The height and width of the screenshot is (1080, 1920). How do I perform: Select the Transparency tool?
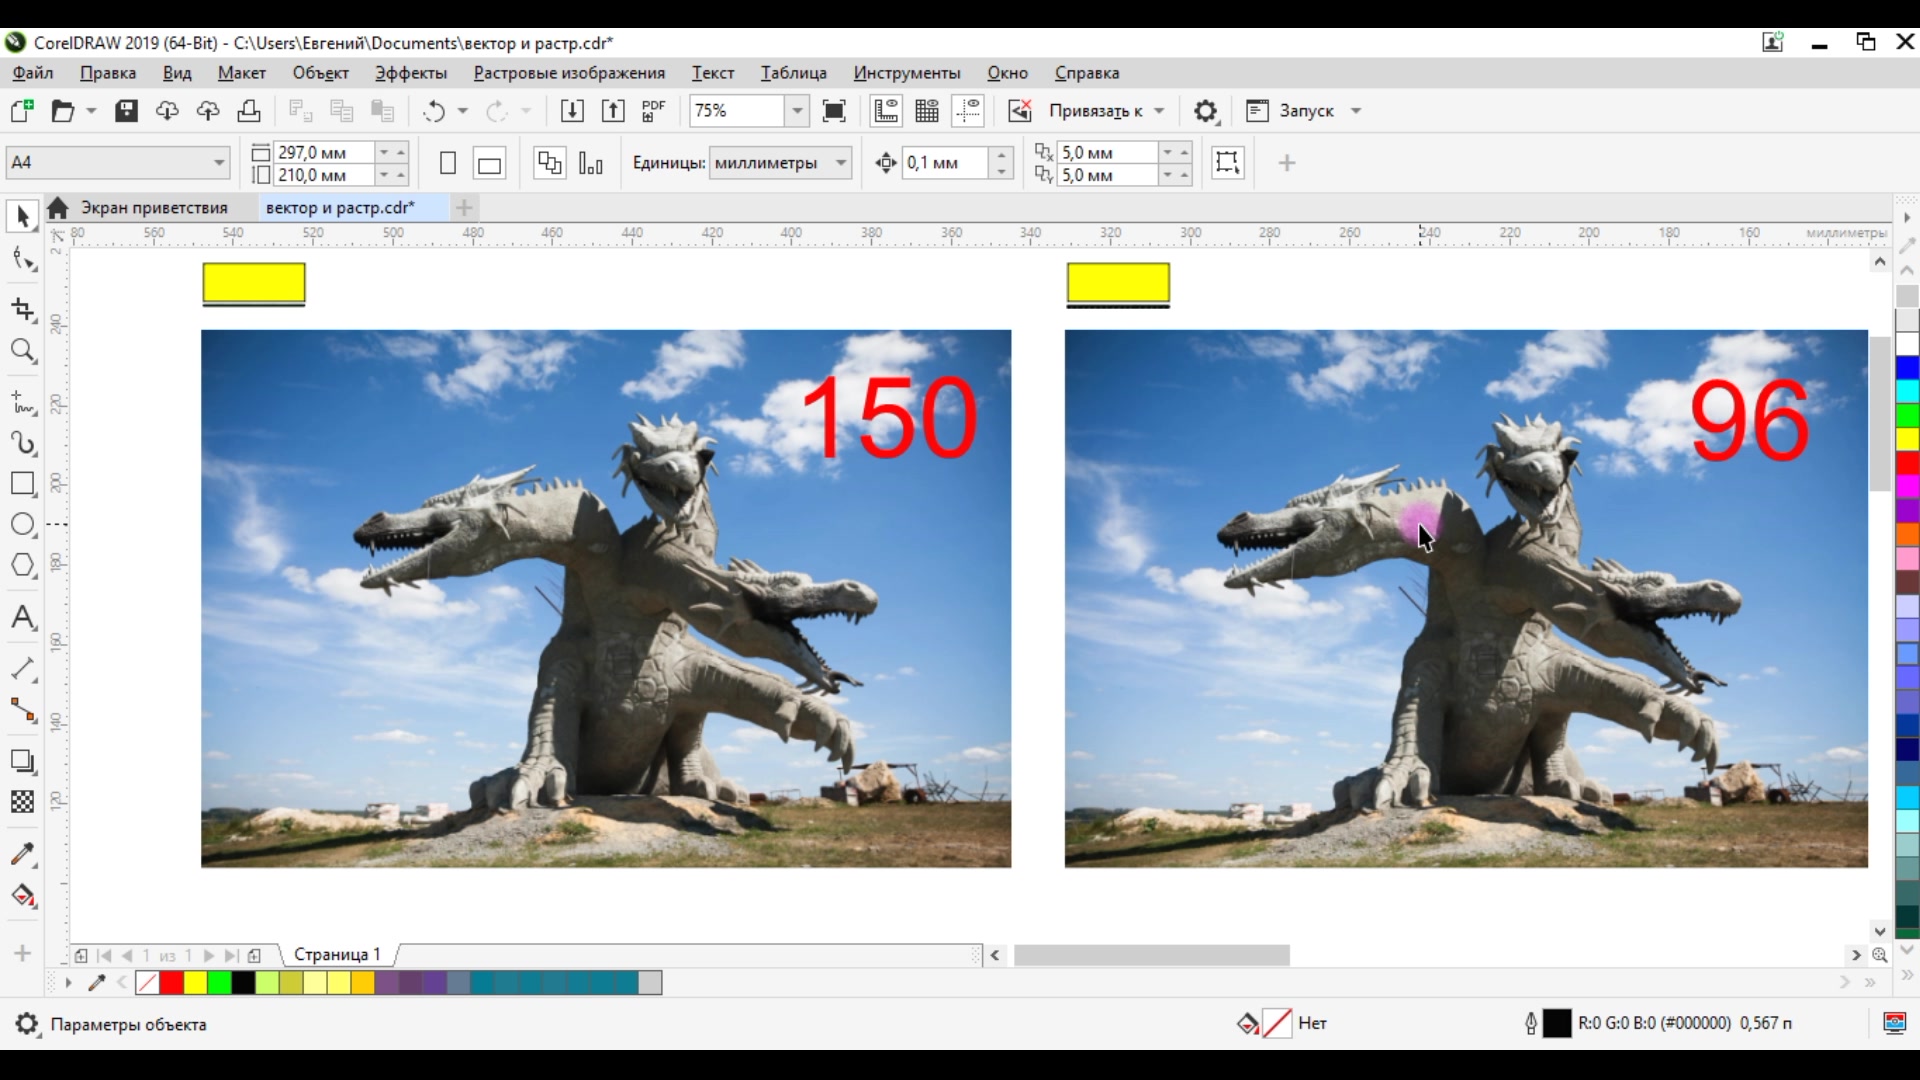click(23, 802)
